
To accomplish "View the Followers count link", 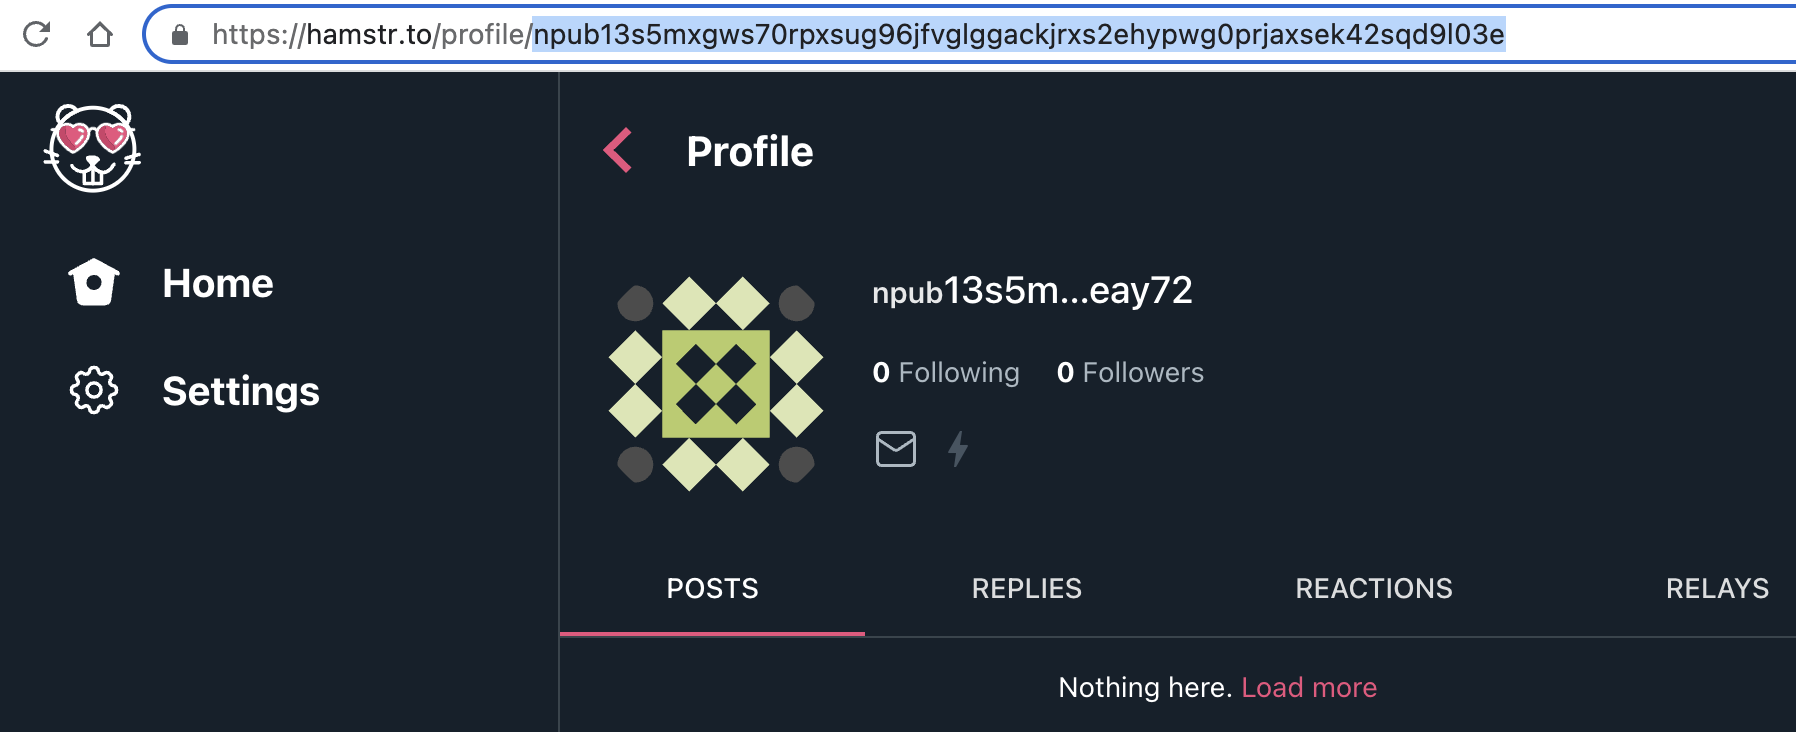I will pos(1130,372).
